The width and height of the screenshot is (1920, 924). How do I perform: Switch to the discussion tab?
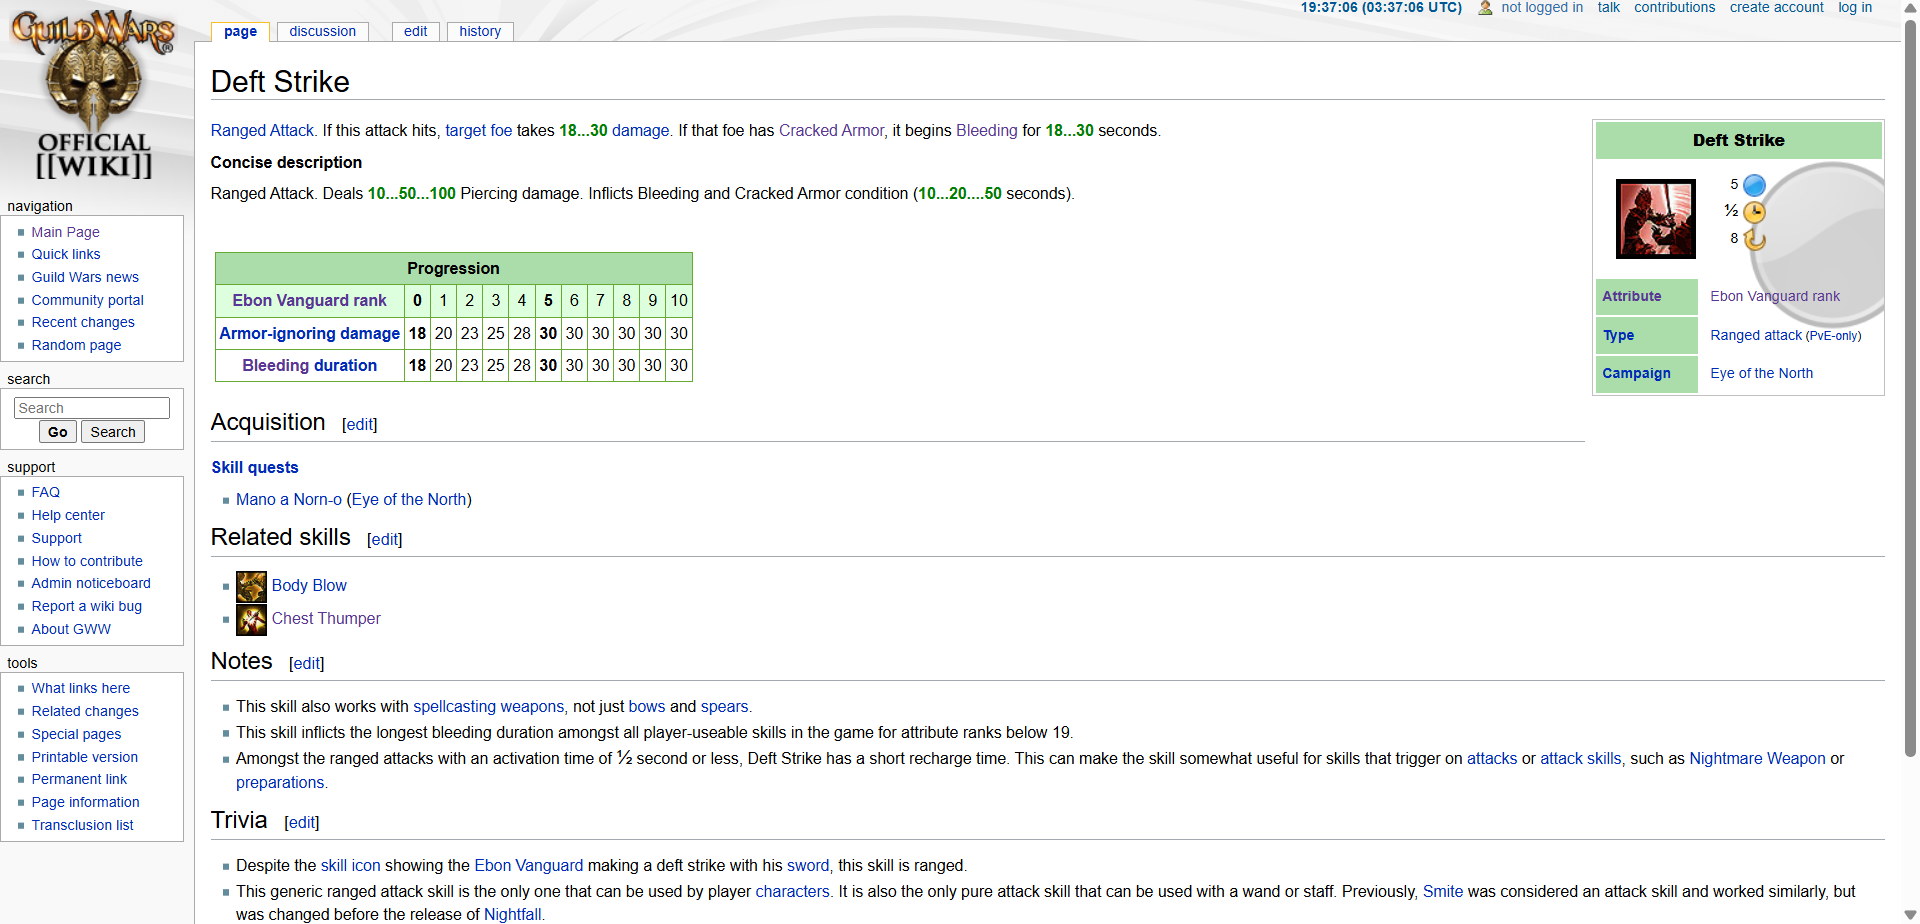click(322, 31)
